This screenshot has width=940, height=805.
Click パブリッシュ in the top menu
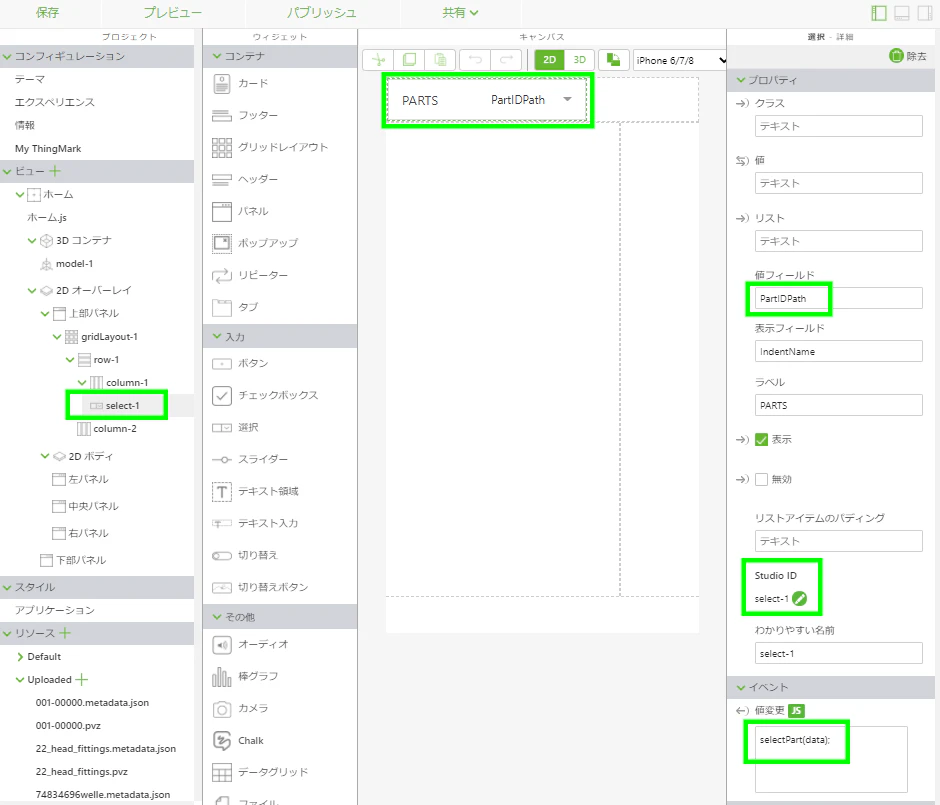tap(321, 13)
